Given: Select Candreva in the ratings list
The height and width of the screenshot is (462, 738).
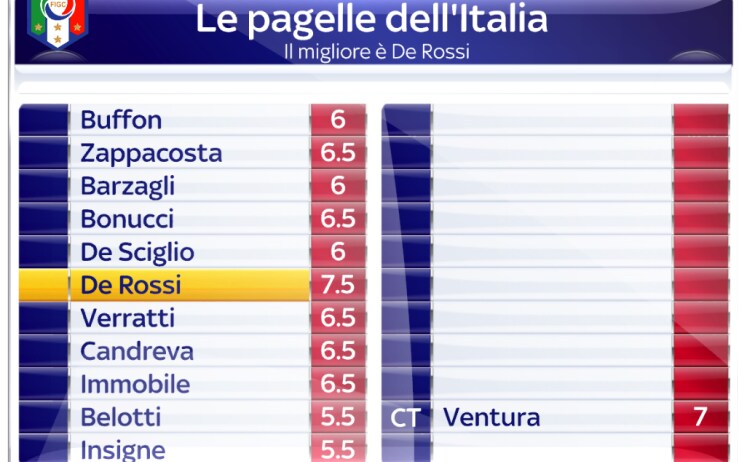Looking at the screenshot, I should pyautogui.click(x=137, y=351).
